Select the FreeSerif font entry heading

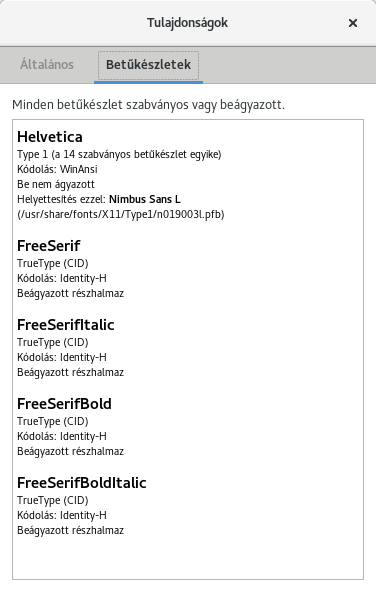(49, 246)
